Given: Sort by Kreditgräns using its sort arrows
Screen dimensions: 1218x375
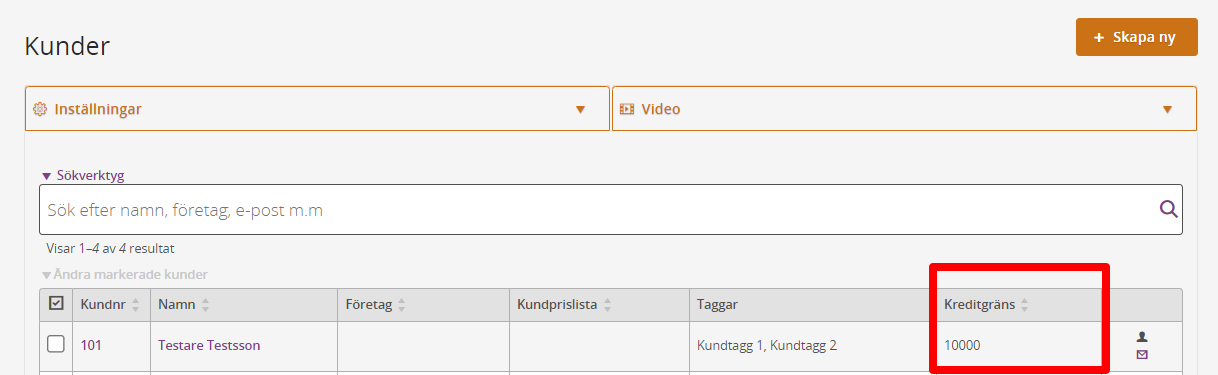Looking at the screenshot, I should tap(1024, 305).
